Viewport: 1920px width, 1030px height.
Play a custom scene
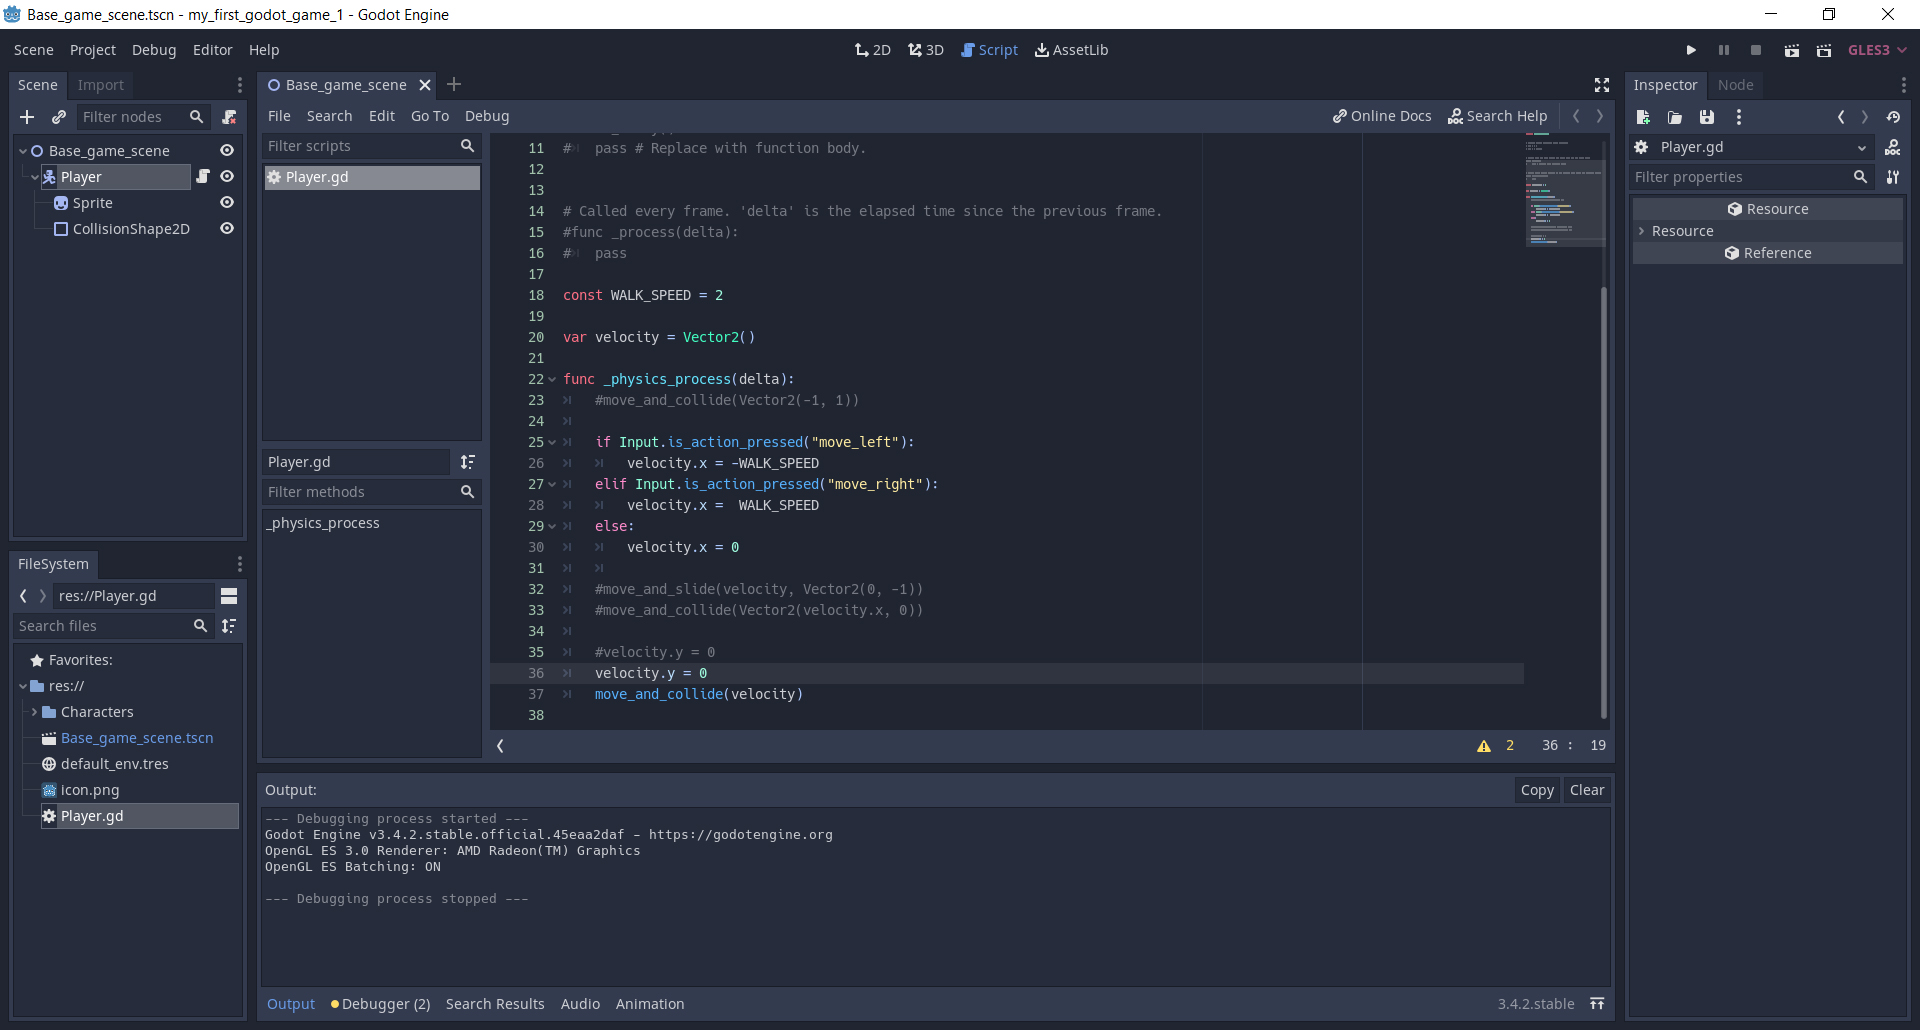[x=1824, y=50]
